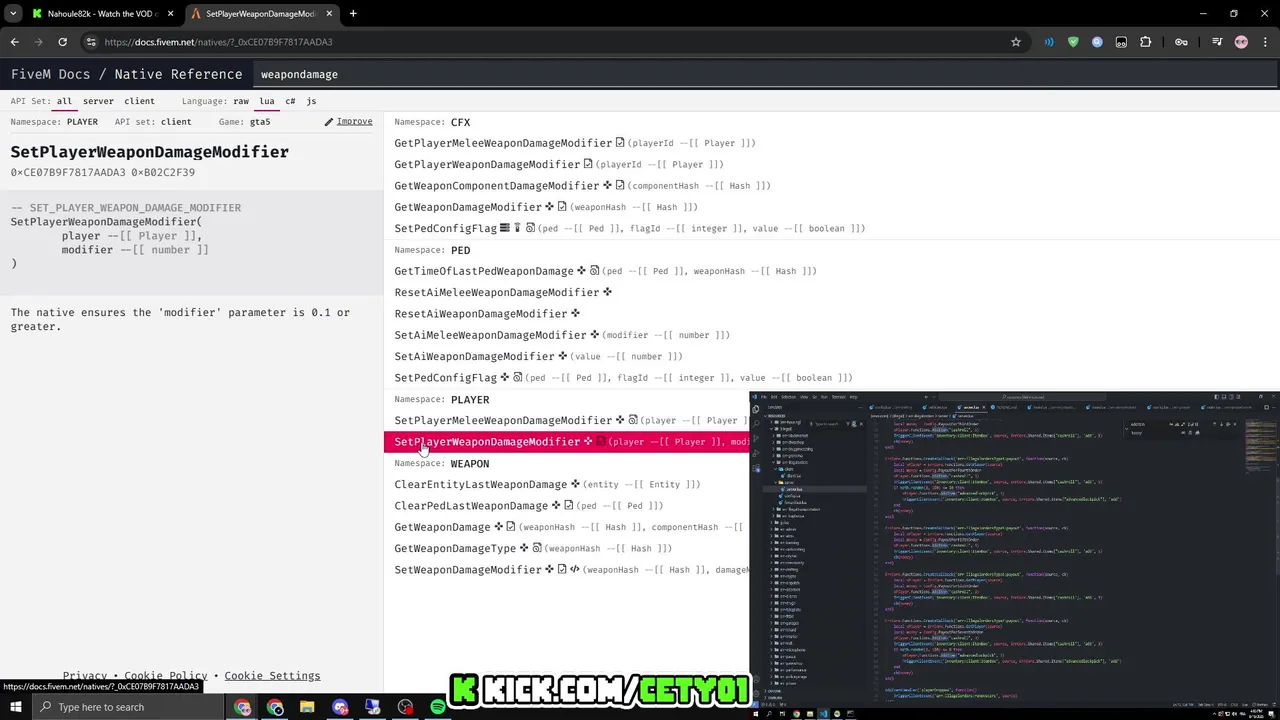Open SetPlayerMeleeWeaponDamageModifier native

point(503,420)
